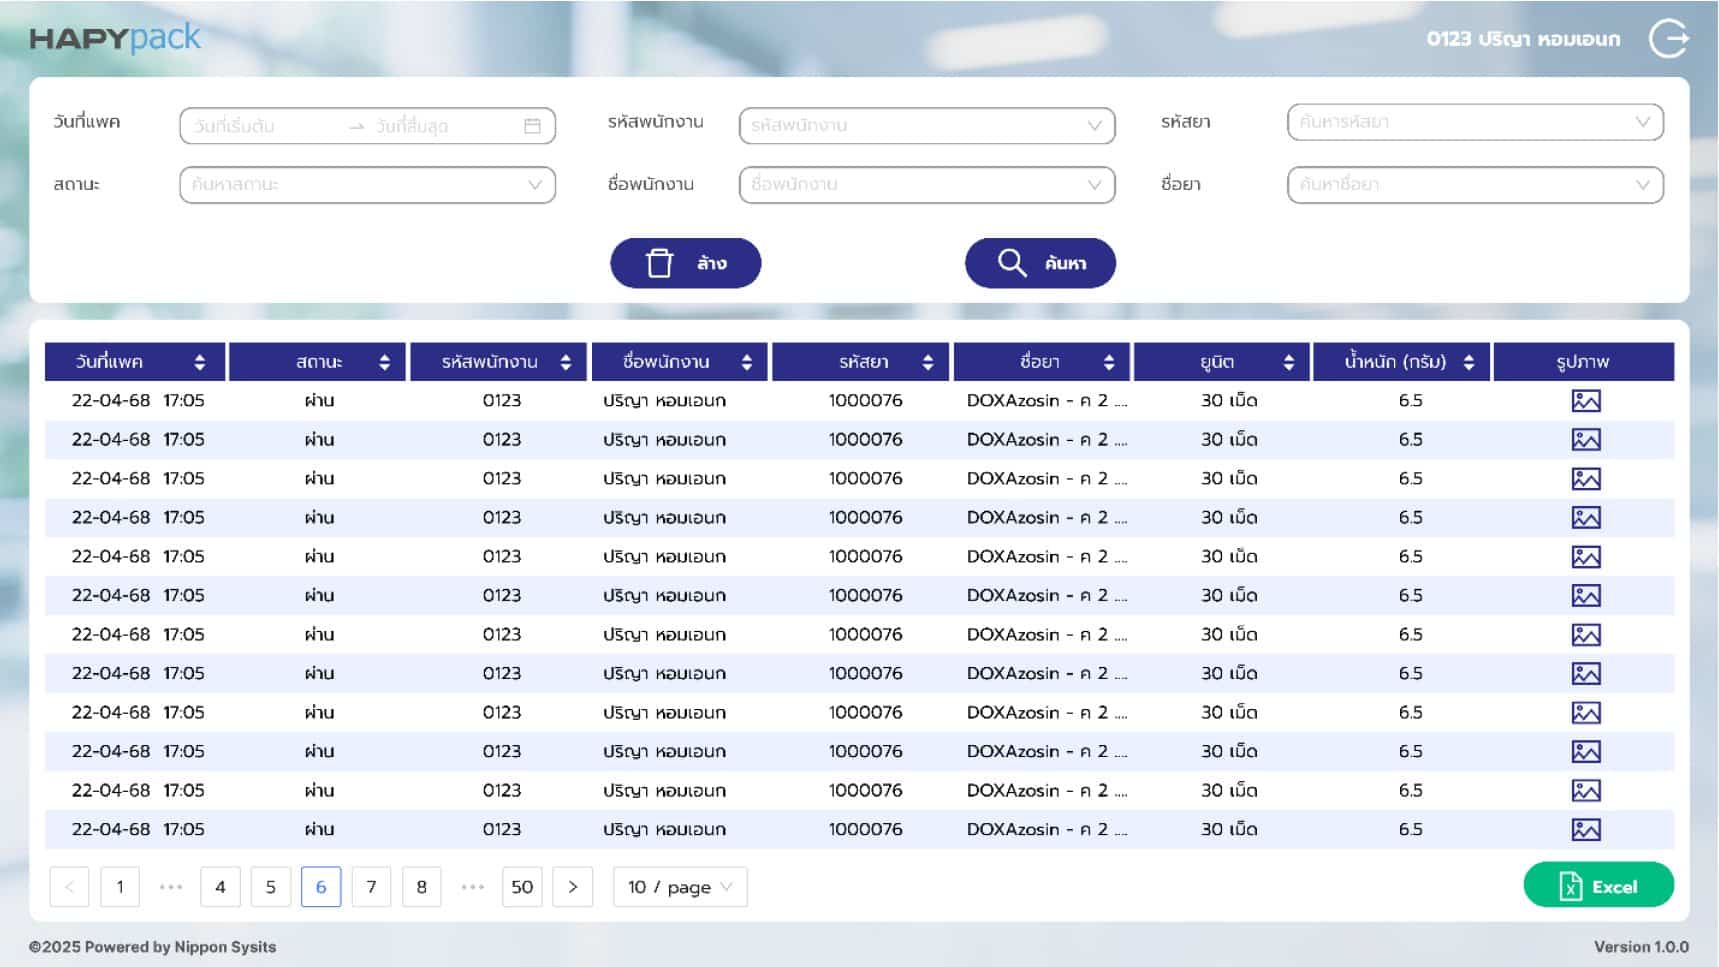Click the image icon in the first table row

pos(1585,400)
